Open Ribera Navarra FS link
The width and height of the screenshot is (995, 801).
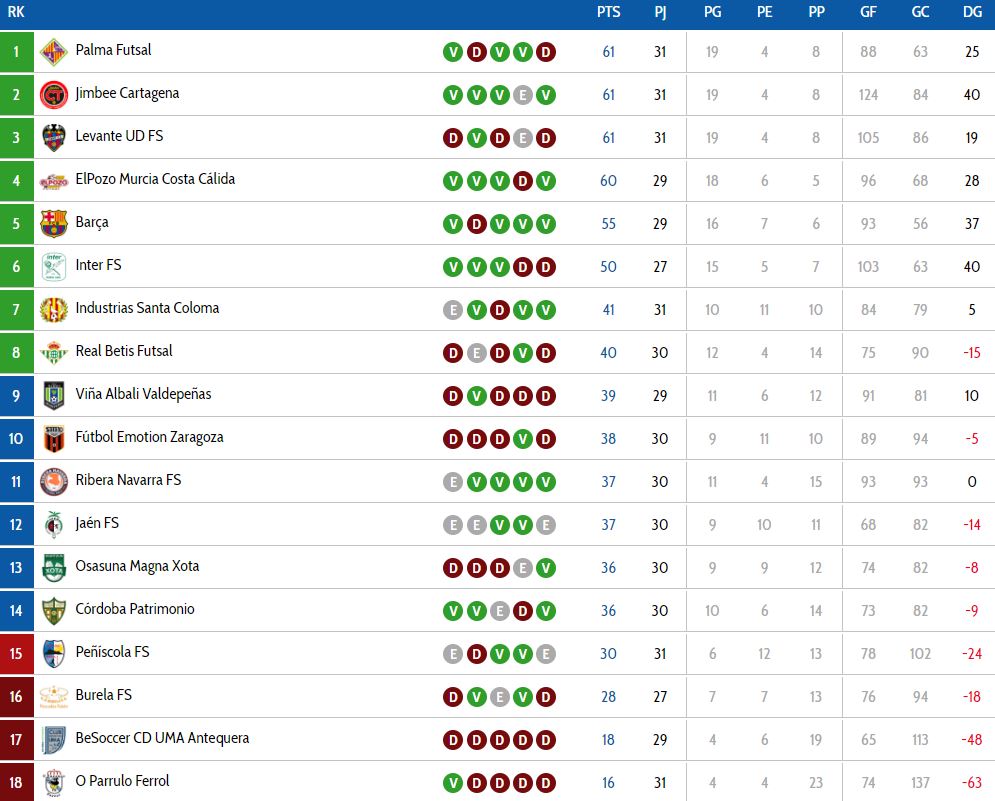point(128,480)
